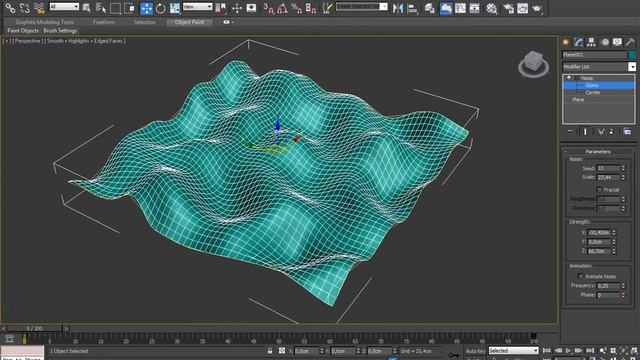
Task: Open the Display command panel tab
Action: coord(617,42)
